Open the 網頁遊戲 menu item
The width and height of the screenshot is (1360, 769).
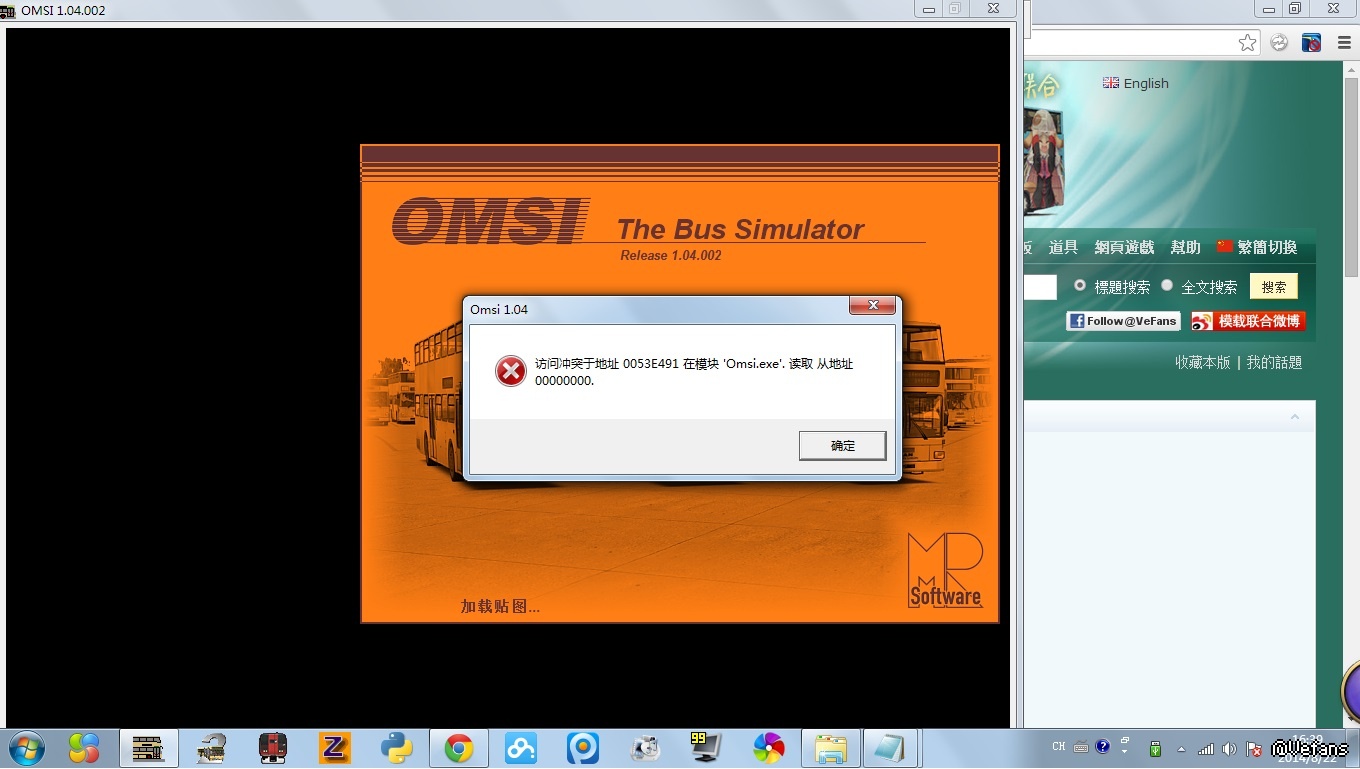coord(1124,247)
